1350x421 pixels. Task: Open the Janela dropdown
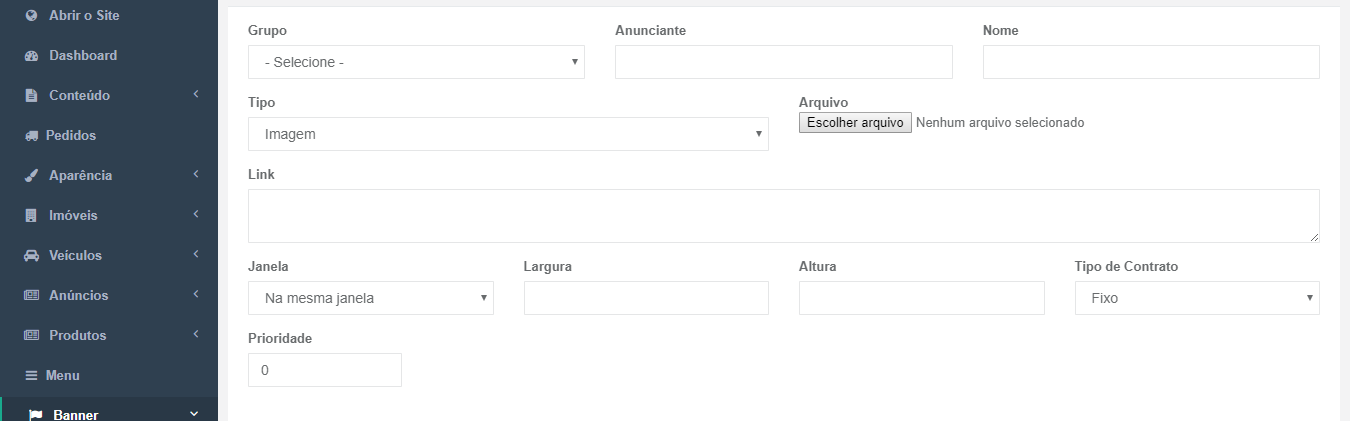coord(371,298)
